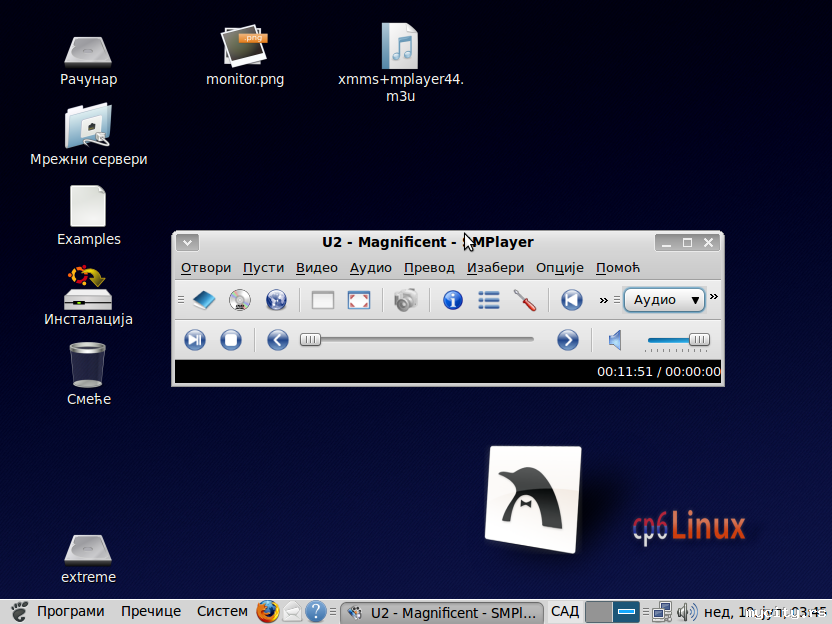Open preferences screwdriver tool icon
Viewport: 832px width, 624px height.
[525, 300]
